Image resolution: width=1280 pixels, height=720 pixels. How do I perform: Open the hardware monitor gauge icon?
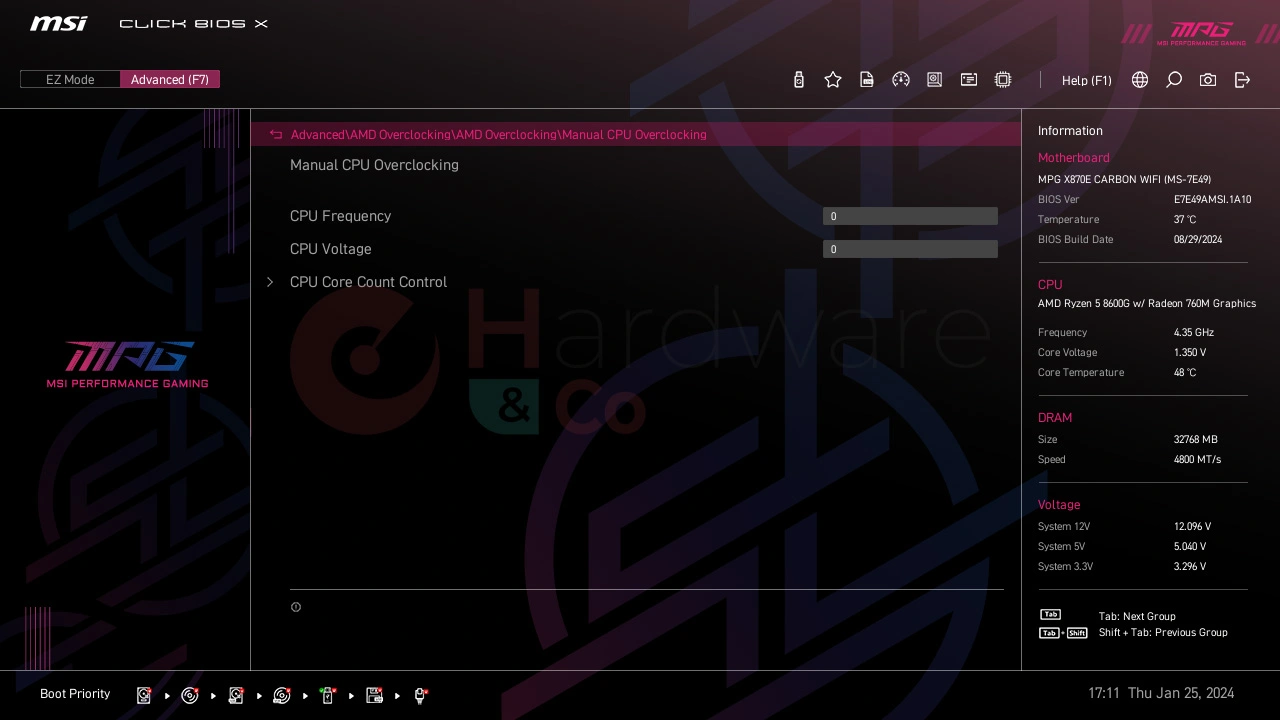[901, 80]
